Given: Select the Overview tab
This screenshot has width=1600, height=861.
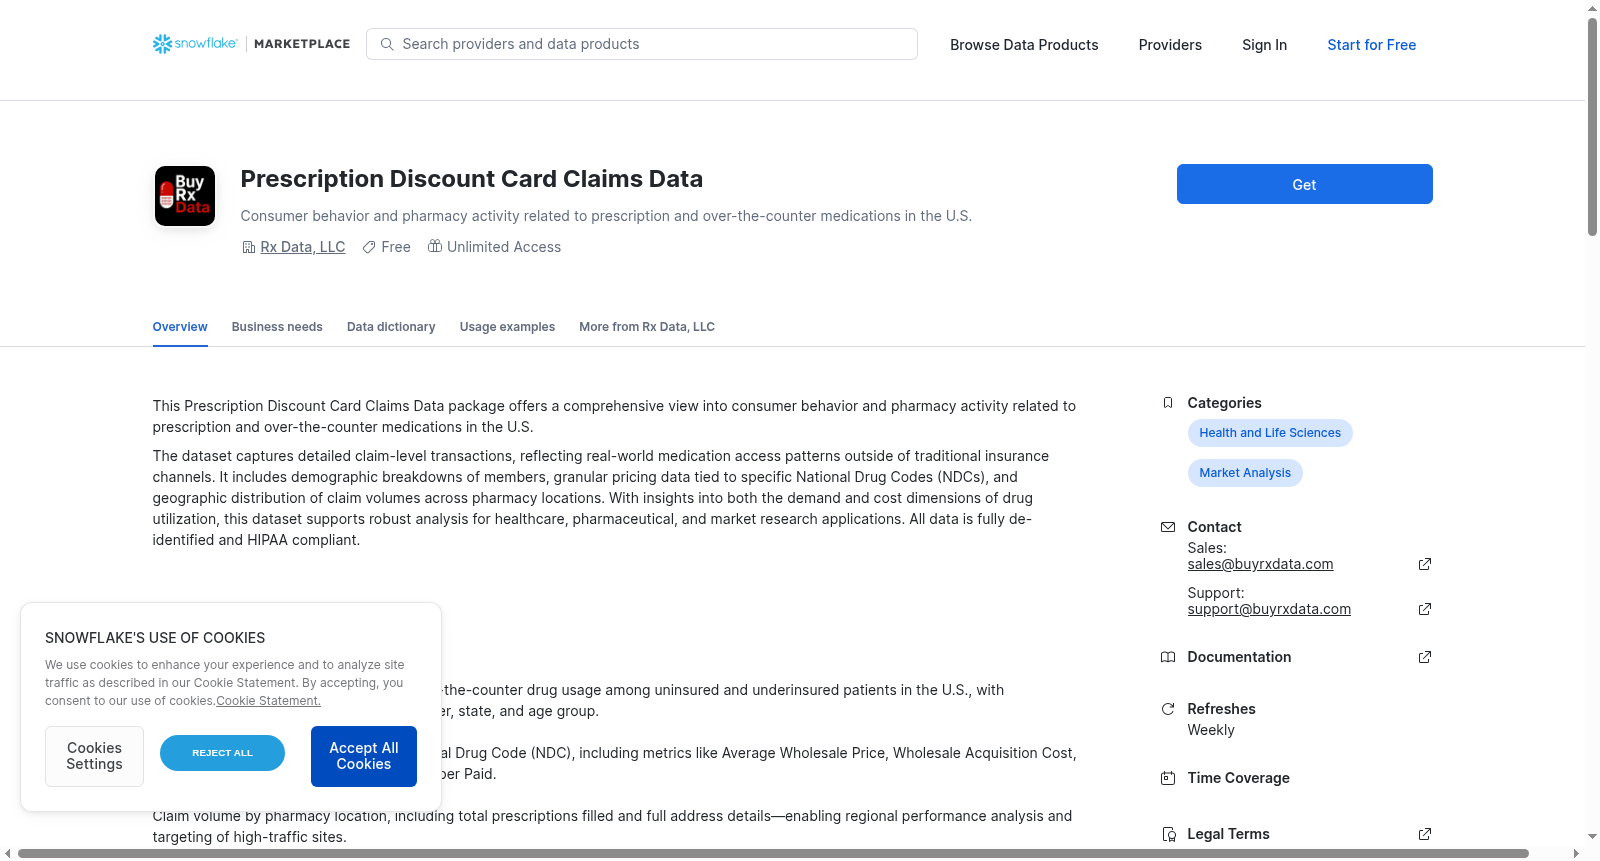Looking at the screenshot, I should [x=180, y=327].
